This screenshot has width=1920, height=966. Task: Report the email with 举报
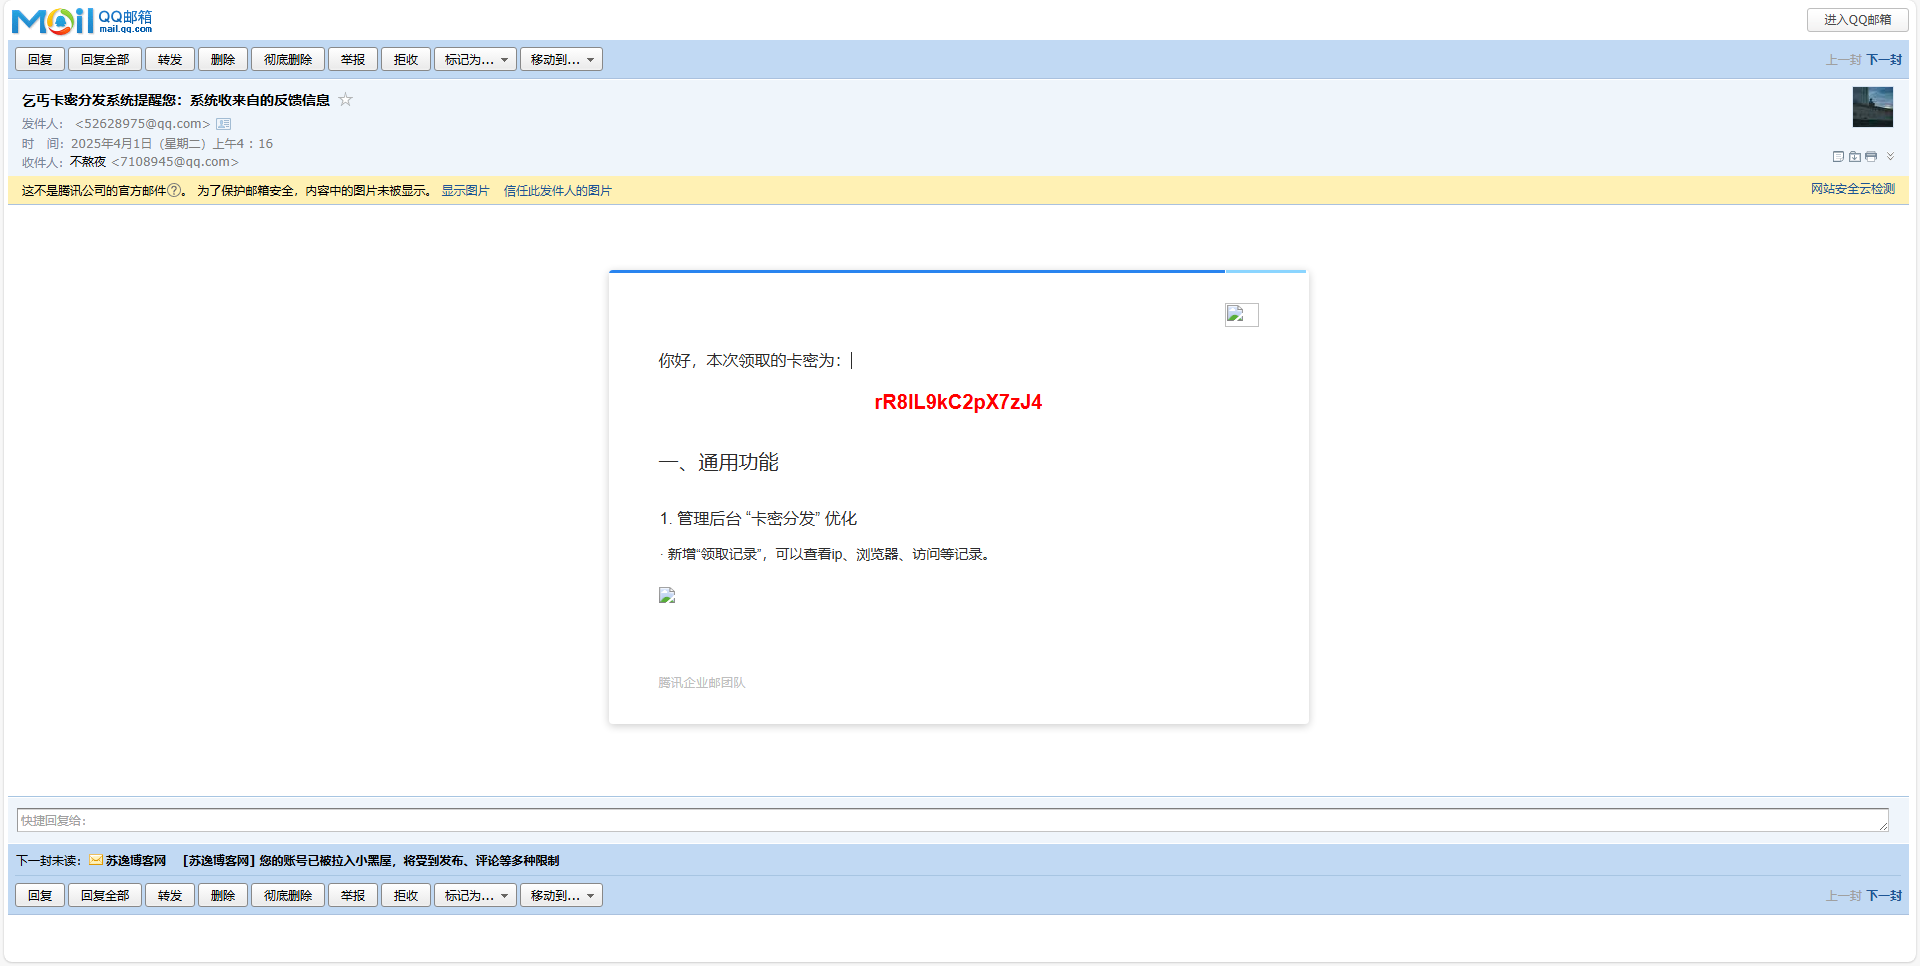click(x=352, y=59)
